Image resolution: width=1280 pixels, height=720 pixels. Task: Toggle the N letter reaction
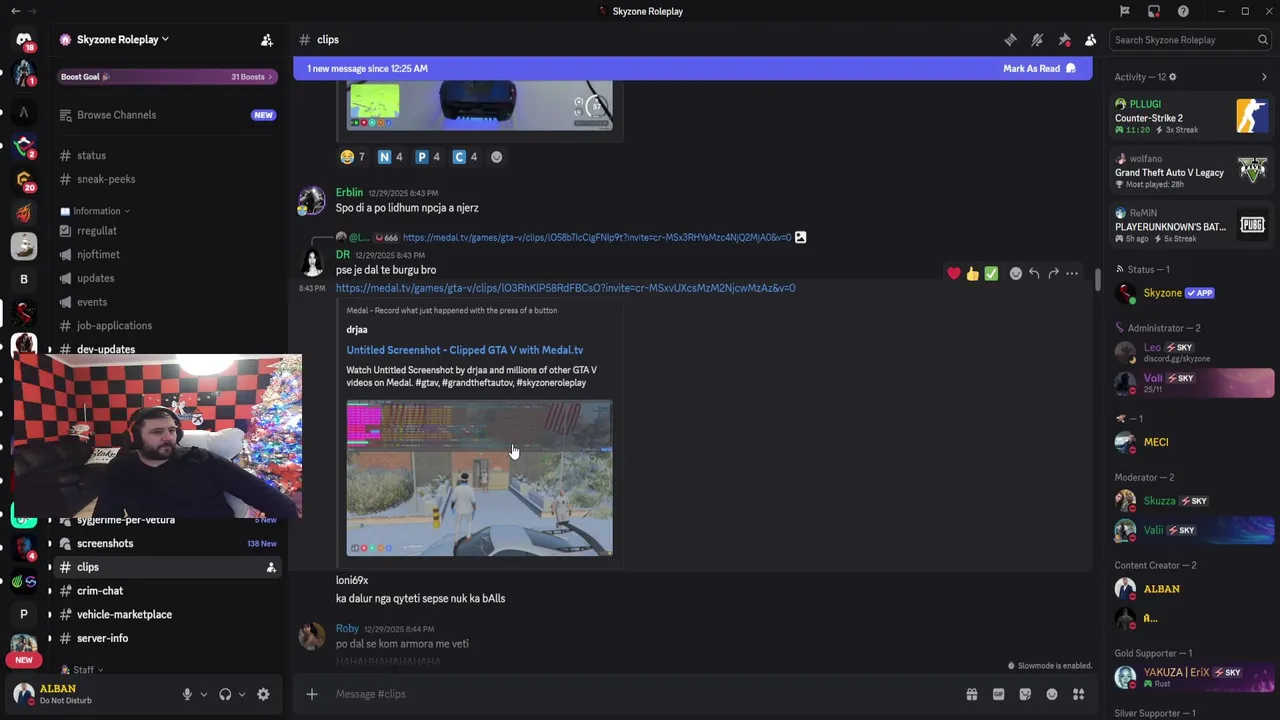[390, 157]
